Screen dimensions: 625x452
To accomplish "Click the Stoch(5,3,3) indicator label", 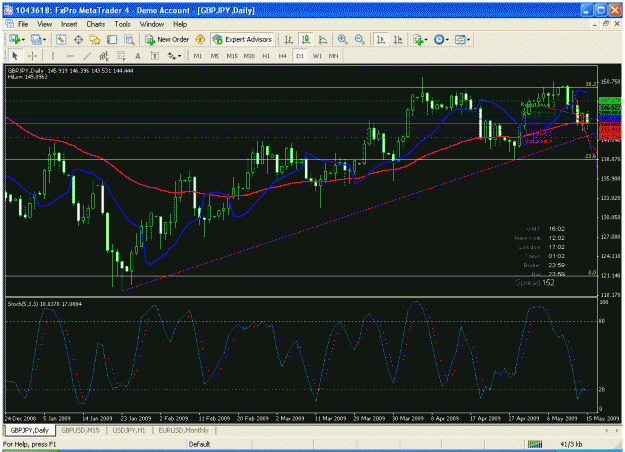I will click(45, 304).
